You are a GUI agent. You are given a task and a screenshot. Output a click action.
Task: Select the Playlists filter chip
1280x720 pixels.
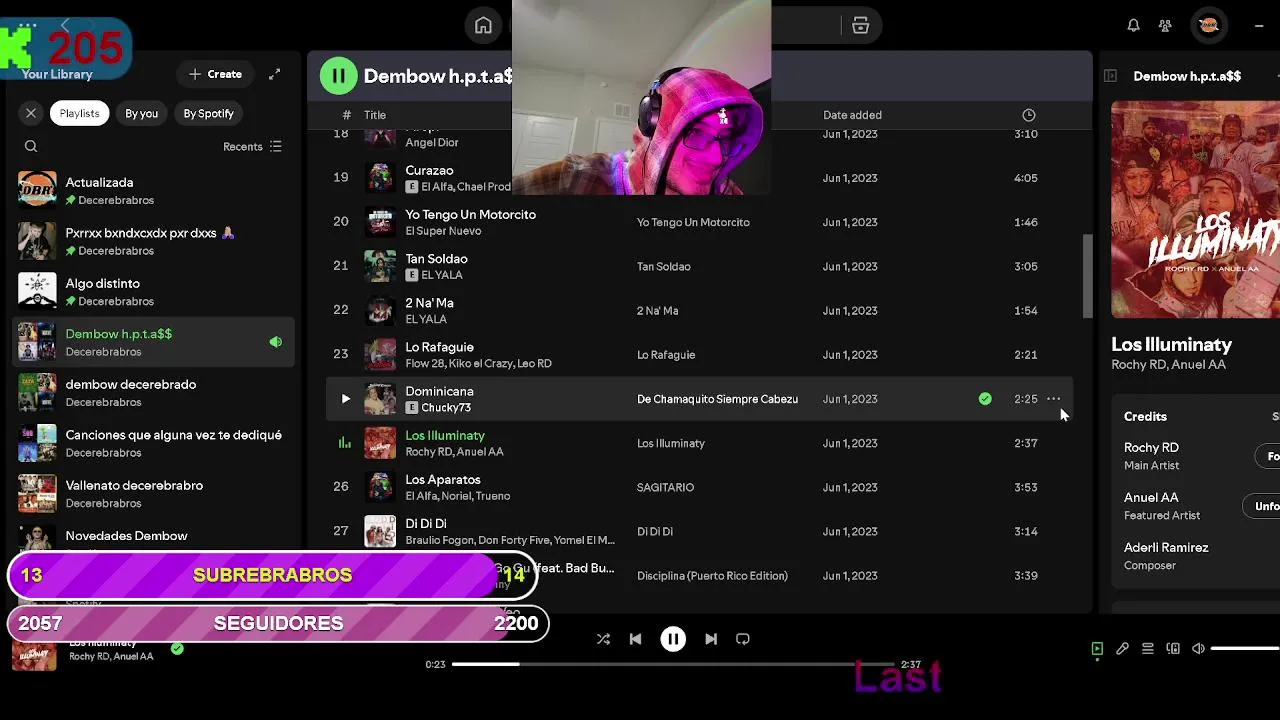coord(79,114)
